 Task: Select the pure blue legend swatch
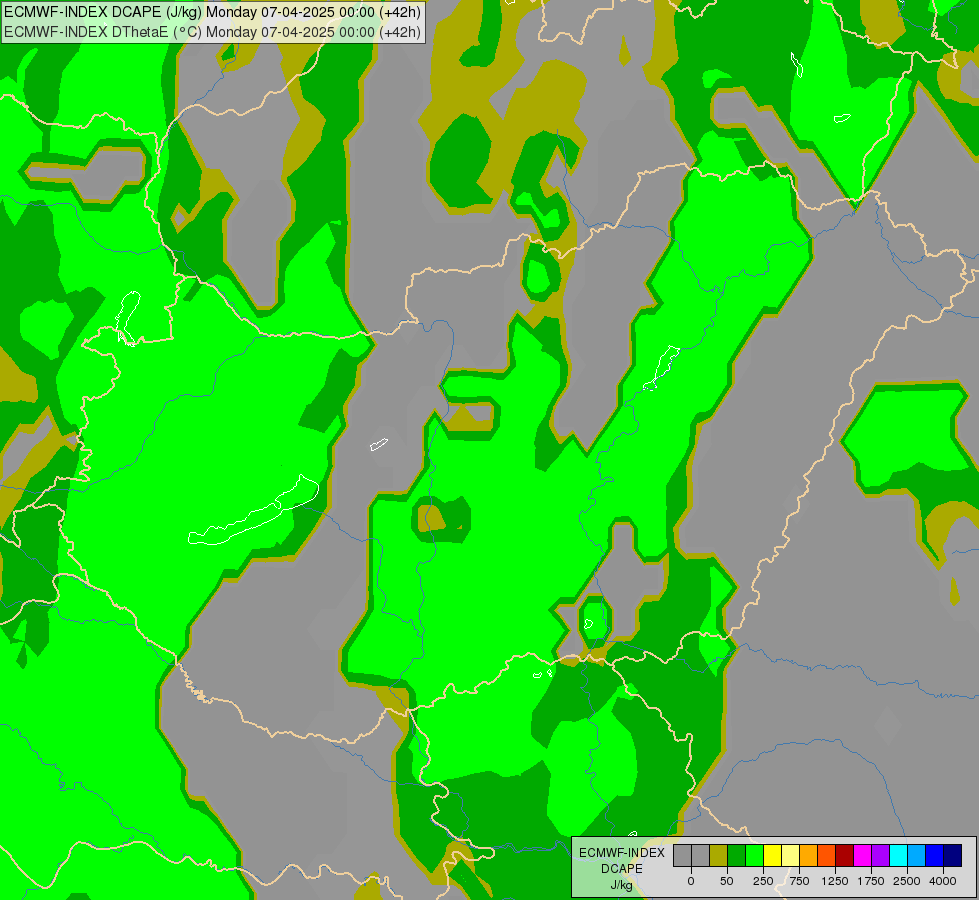click(x=935, y=856)
